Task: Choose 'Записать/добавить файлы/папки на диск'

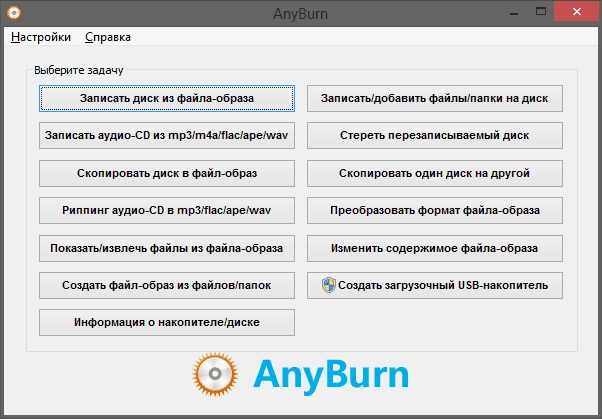Action: (x=435, y=98)
